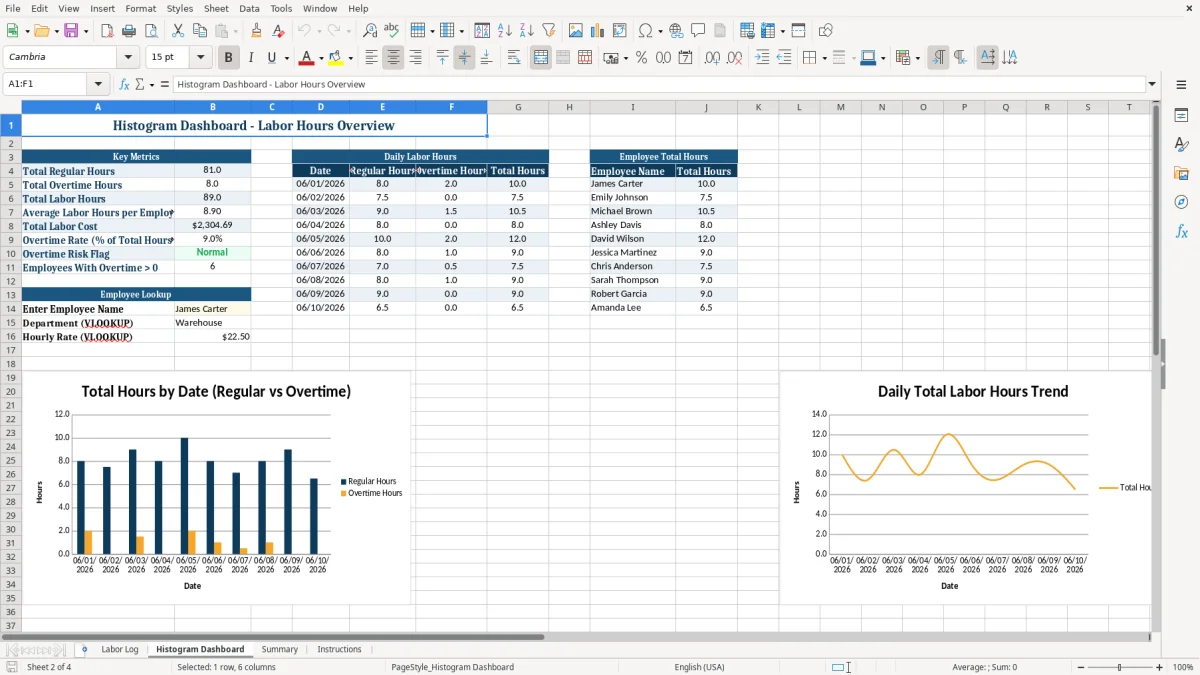Open the Borders dropdown arrow

824,58
